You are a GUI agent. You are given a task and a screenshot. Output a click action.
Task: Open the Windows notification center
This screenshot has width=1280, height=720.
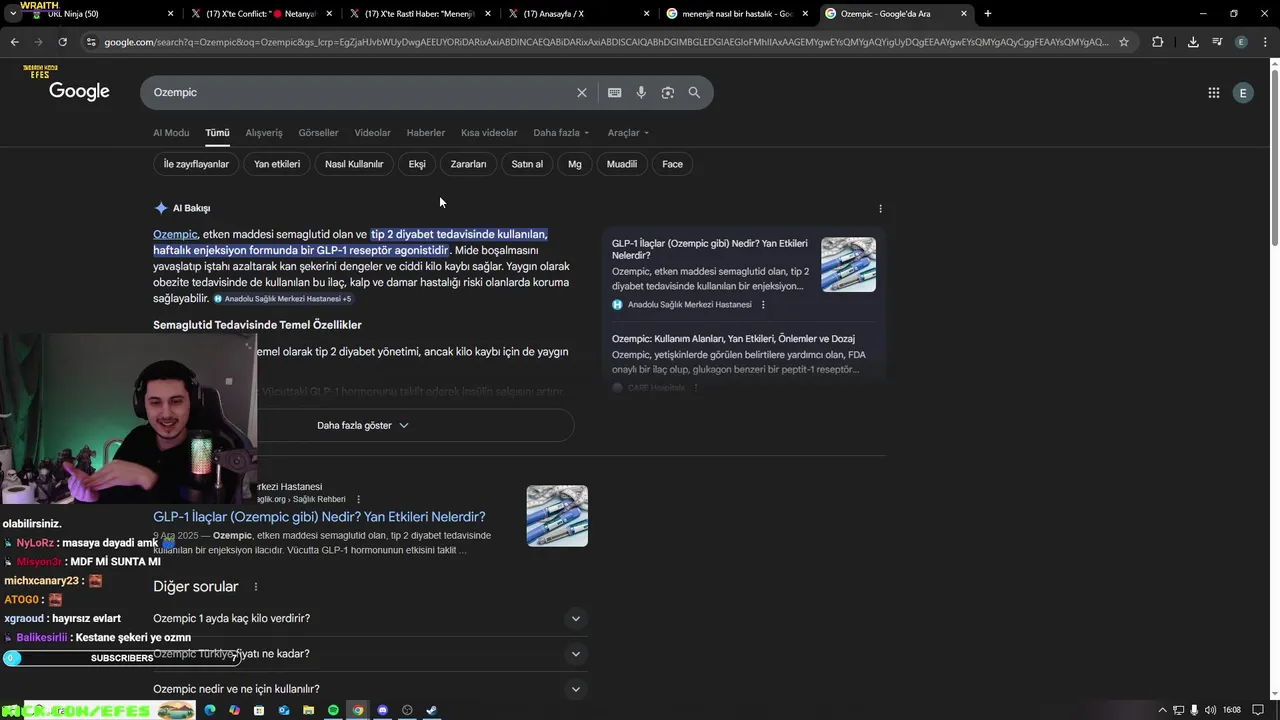(x=1258, y=710)
